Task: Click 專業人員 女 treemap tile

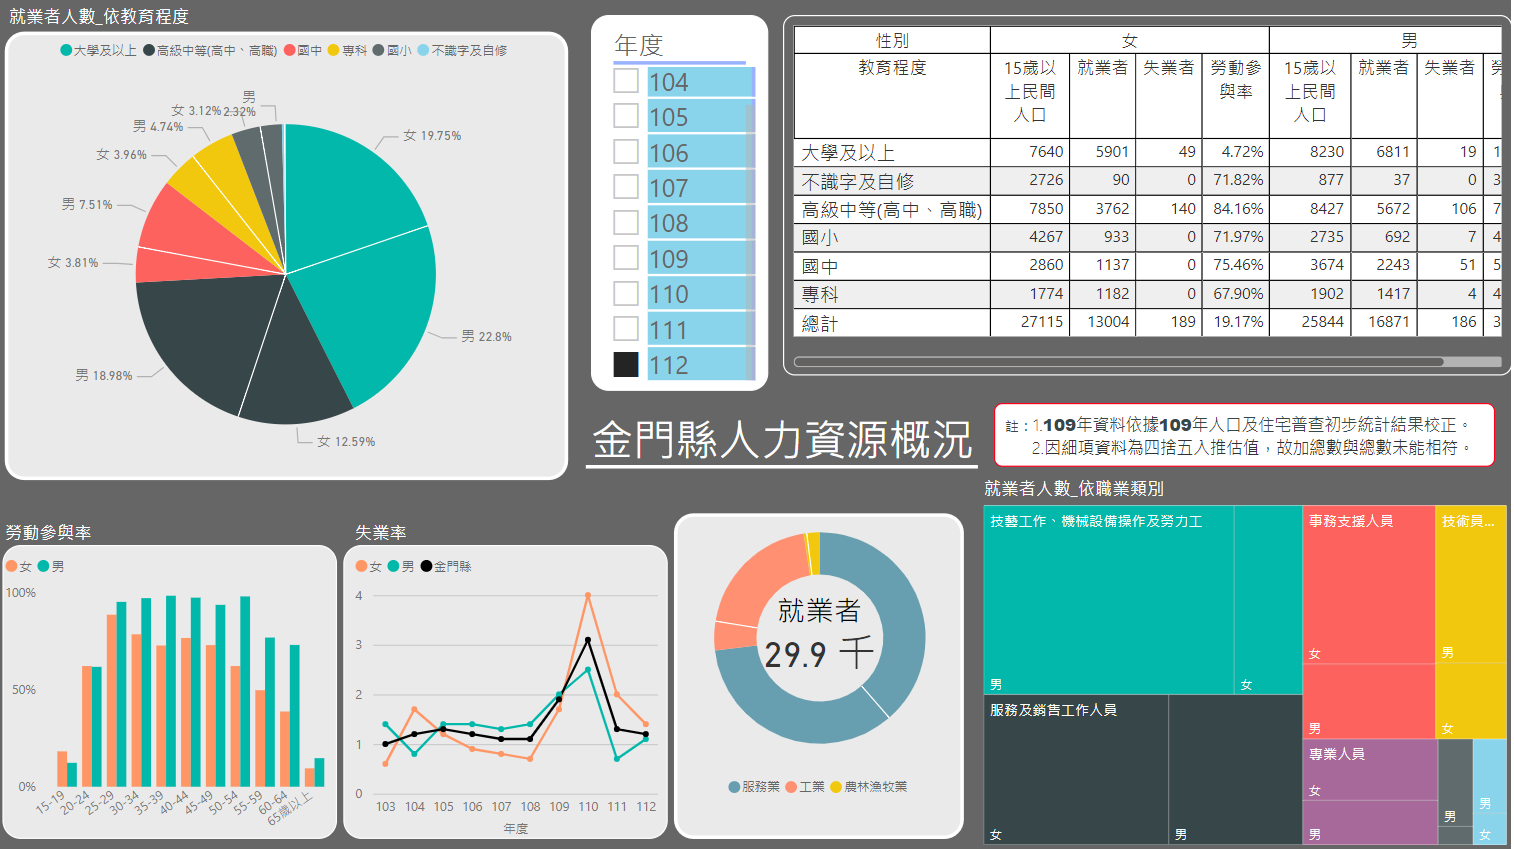Action: tap(1370, 770)
